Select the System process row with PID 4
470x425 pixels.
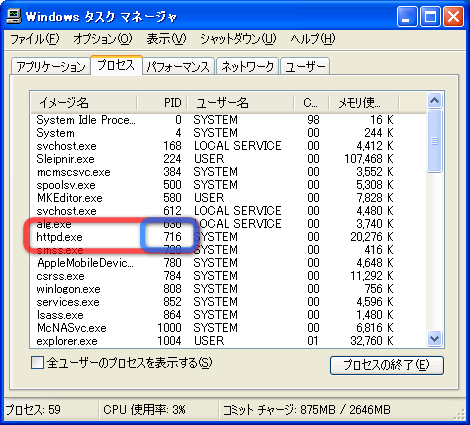tap(228, 133)
